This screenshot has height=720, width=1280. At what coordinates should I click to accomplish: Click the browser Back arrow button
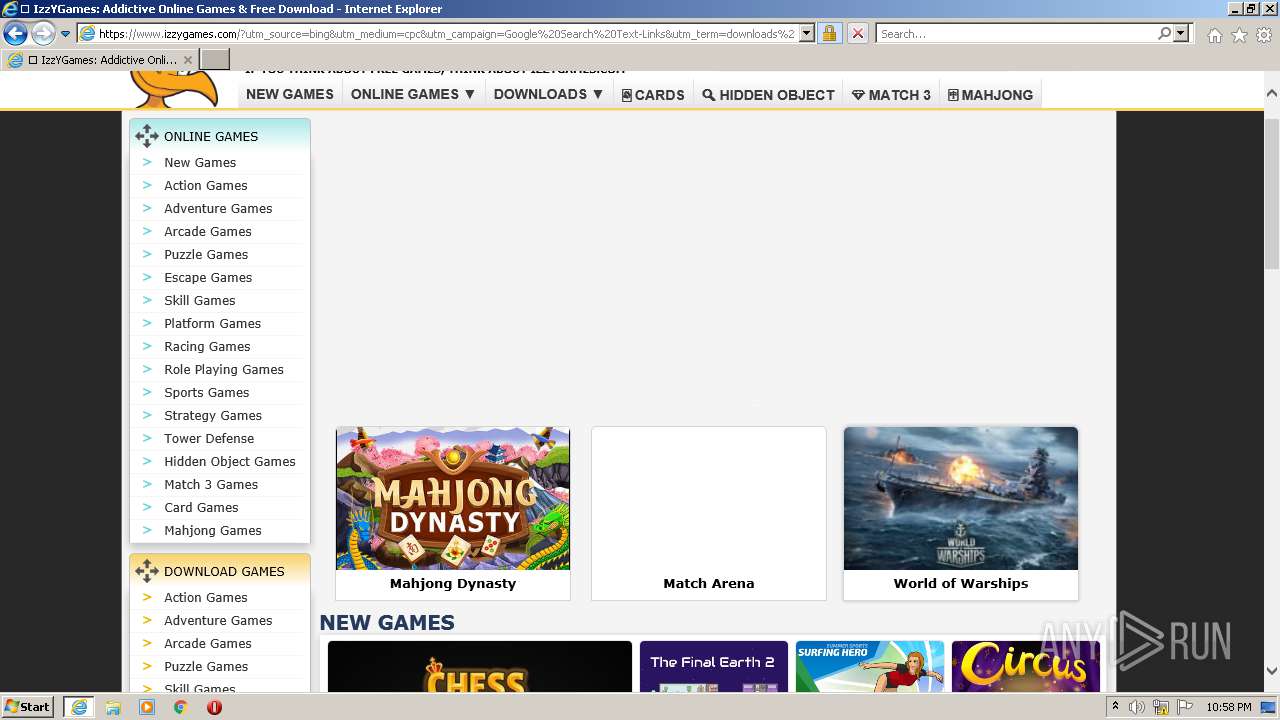pyautogui.click(x=15, y=33)
